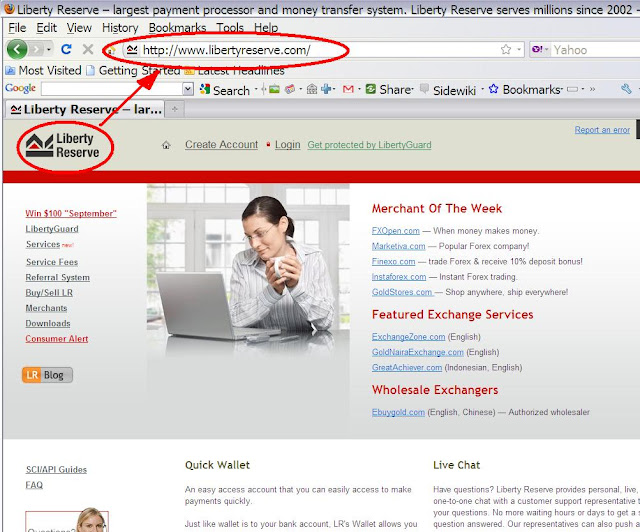Click the blue plus icon on Google Toolbar

(326, 89)
